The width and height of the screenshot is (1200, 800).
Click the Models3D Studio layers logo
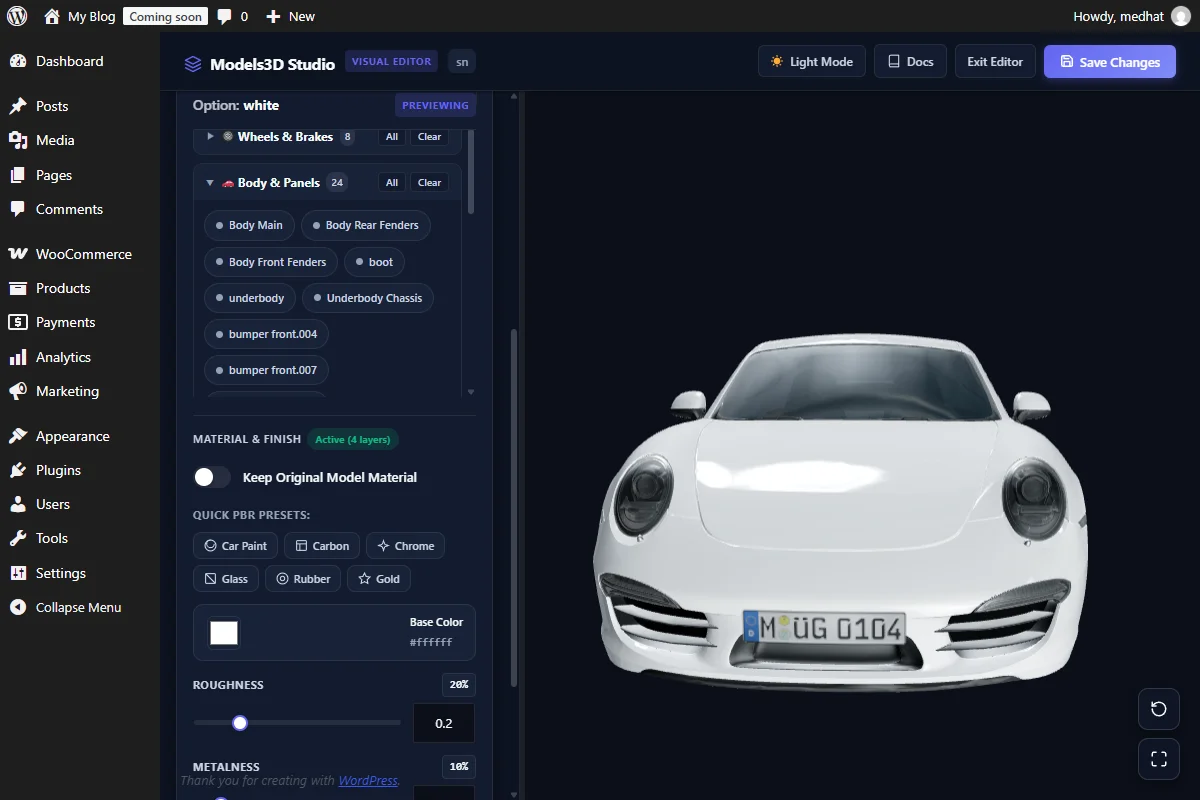coord(193,64)
